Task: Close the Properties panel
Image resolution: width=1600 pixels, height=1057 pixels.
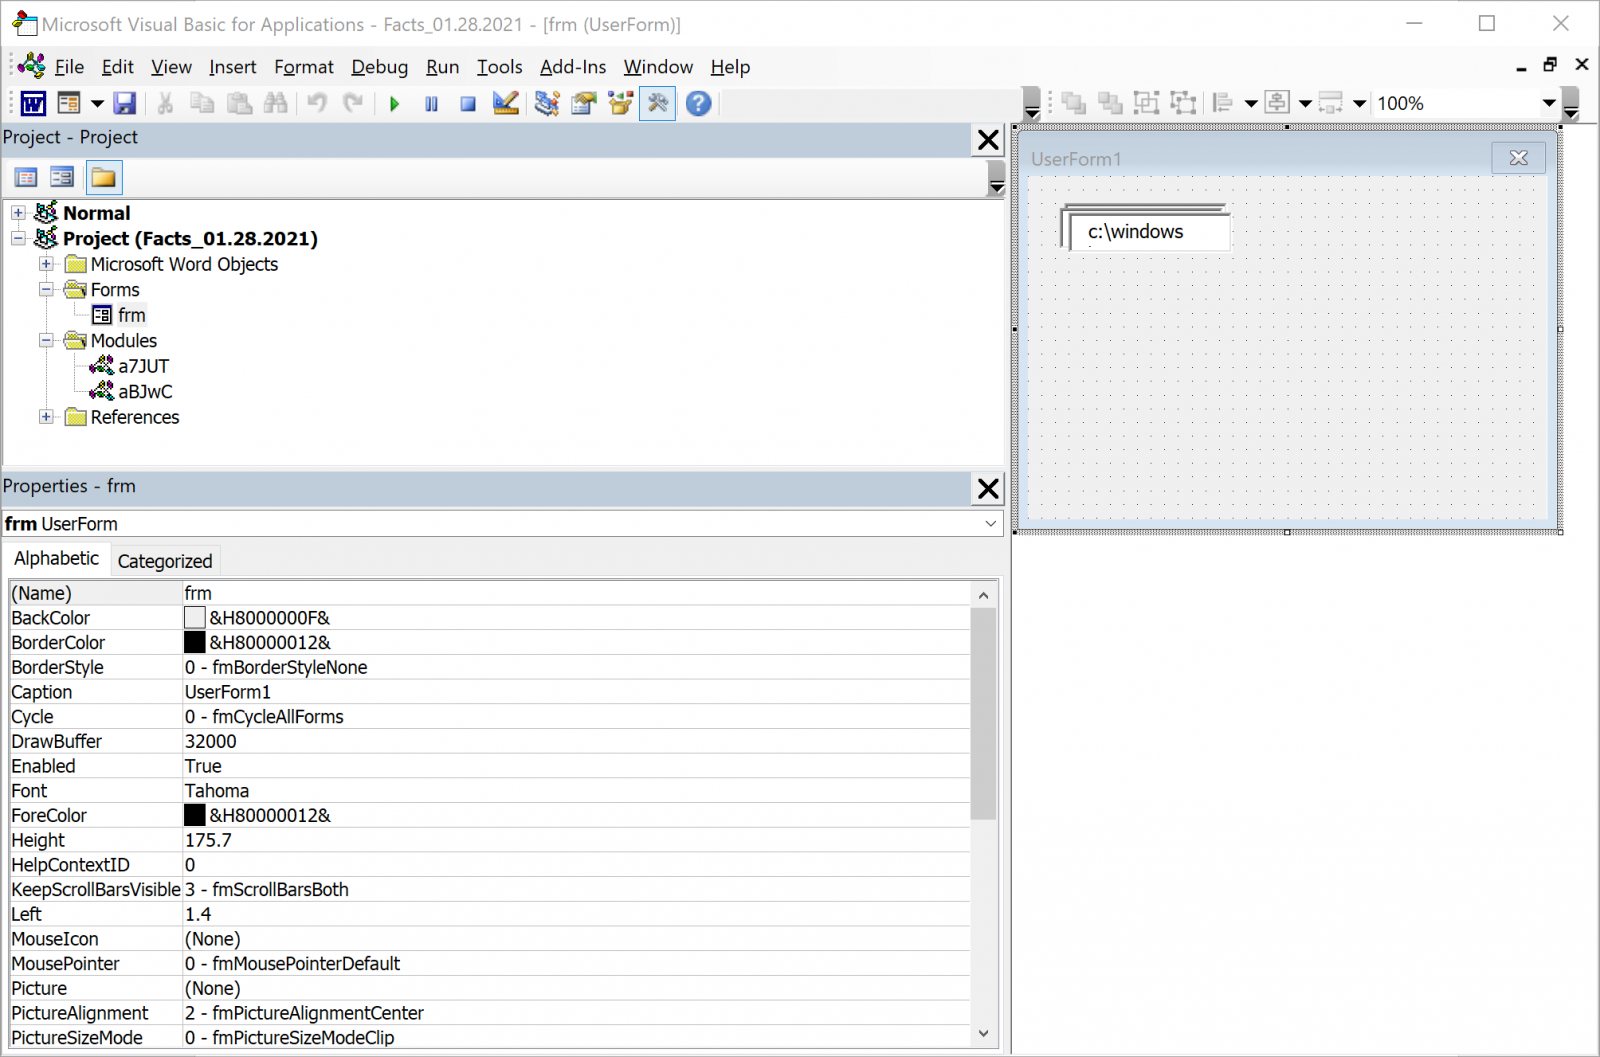Action: click(x=987, y=488)
